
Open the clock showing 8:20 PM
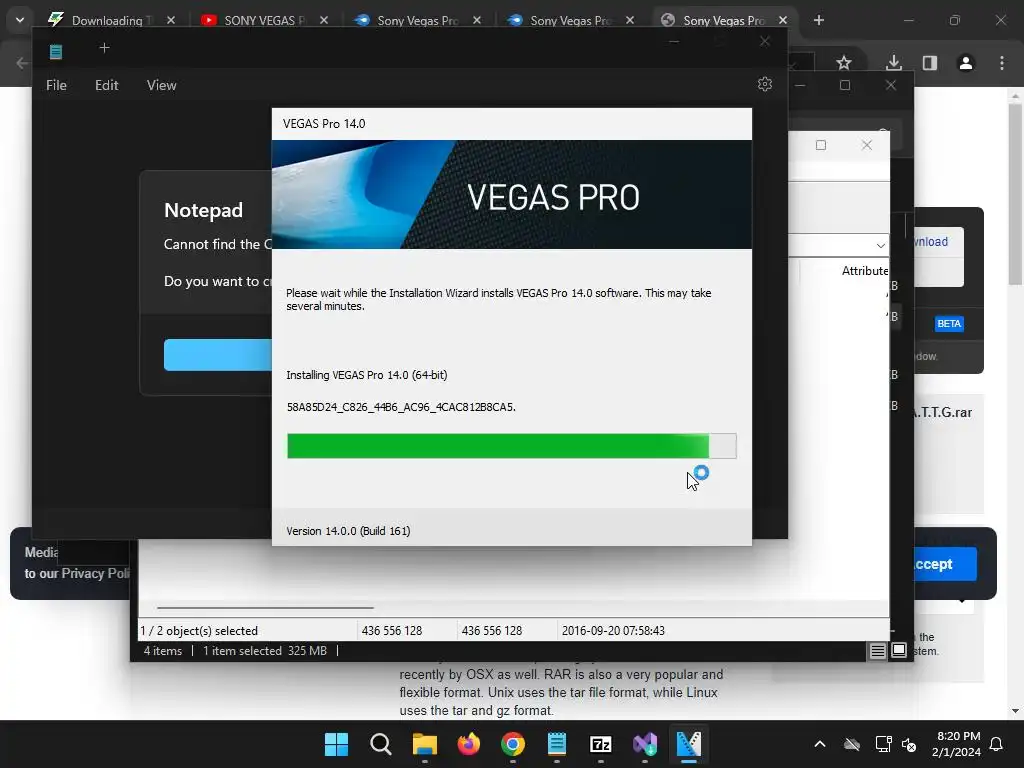point(956,744)
